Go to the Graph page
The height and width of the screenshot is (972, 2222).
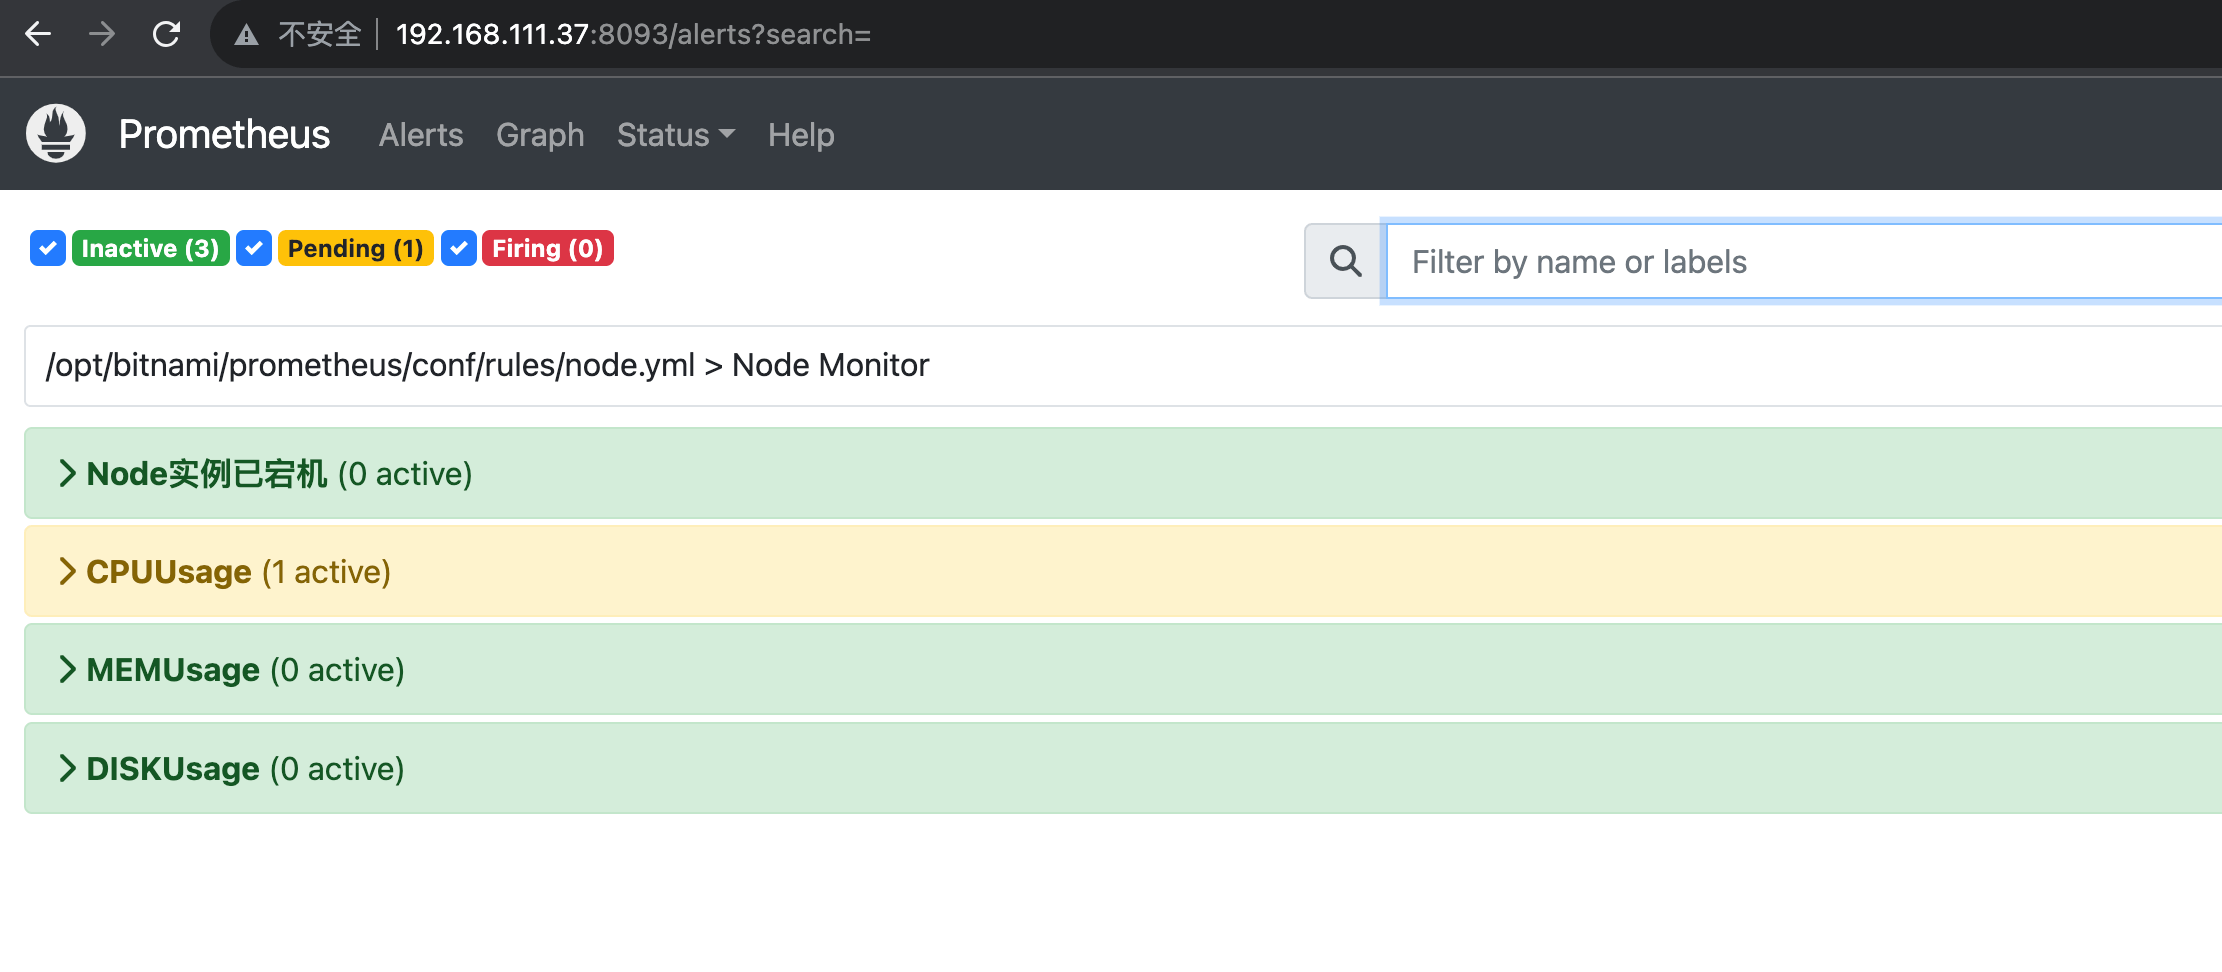click(x=540, y=135)
